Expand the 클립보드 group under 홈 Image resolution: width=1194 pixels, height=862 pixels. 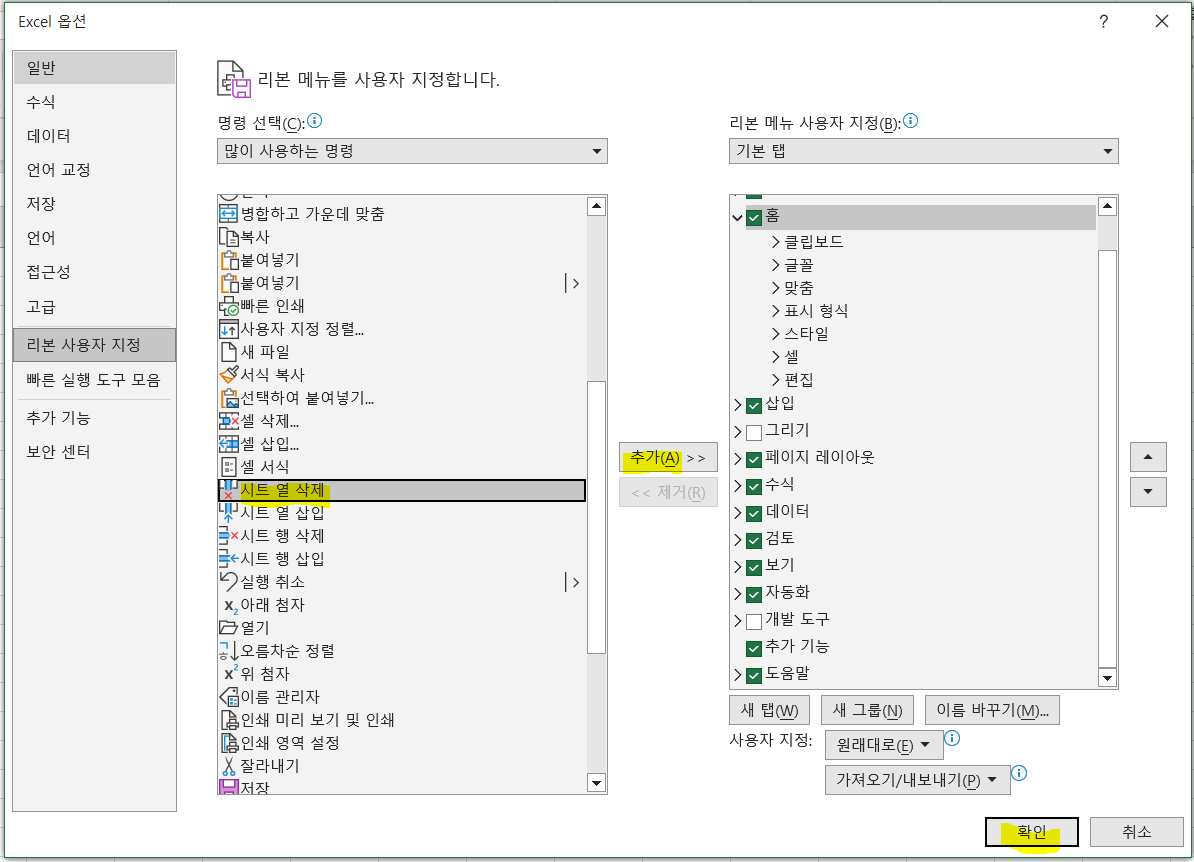[776, 241]
